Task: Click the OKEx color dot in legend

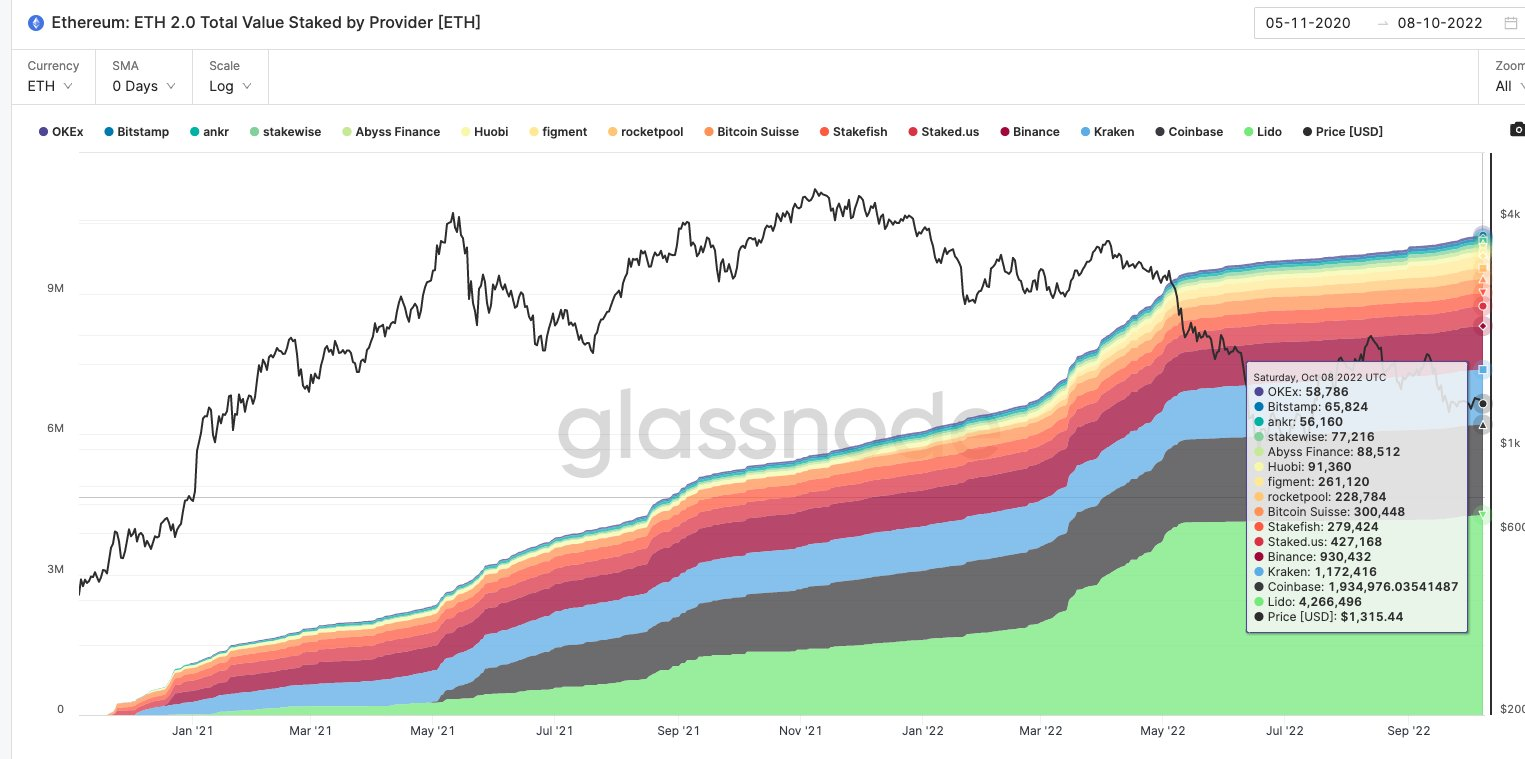Action: (x=43, y=132)
